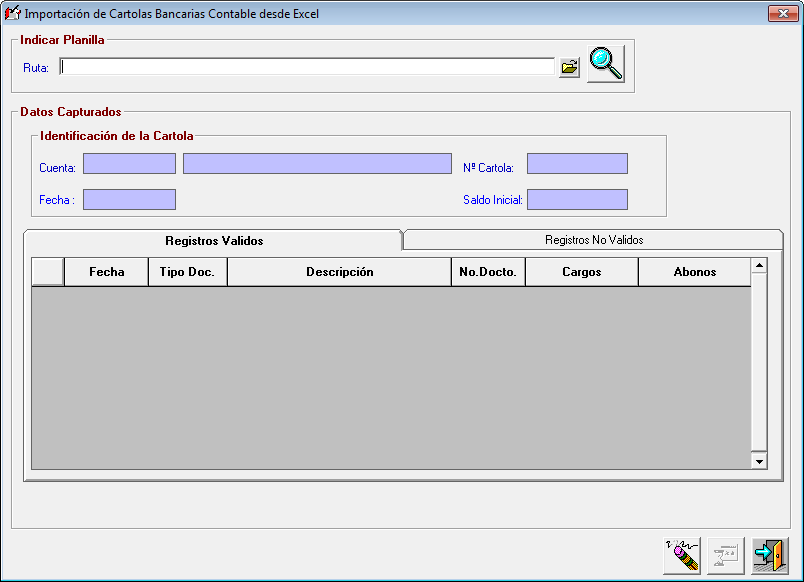Click the Identificación de la Cartola title
Viewport: 804px width, 582px height.
coord(116,136)
